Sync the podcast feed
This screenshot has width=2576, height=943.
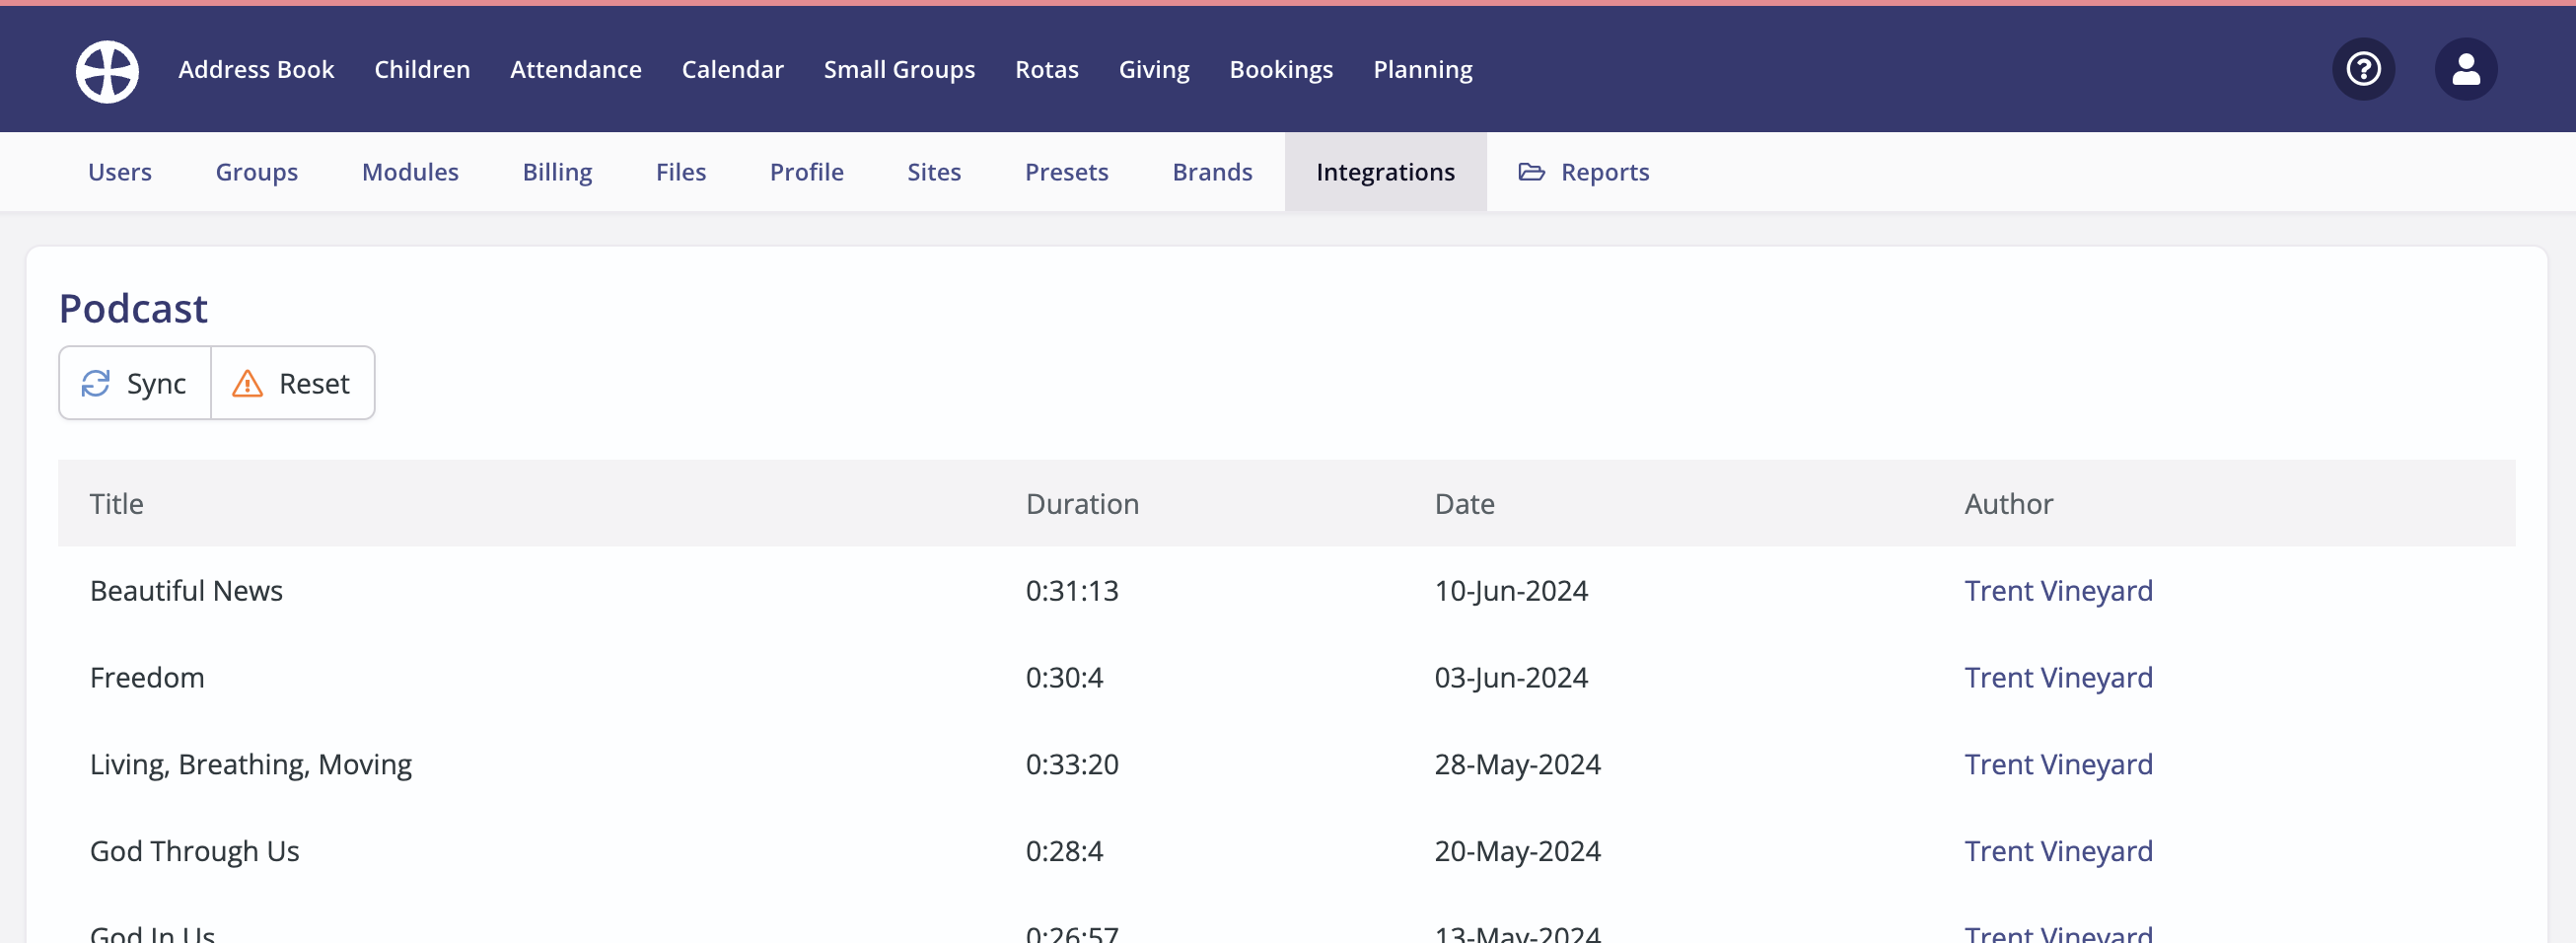(135, 383)
